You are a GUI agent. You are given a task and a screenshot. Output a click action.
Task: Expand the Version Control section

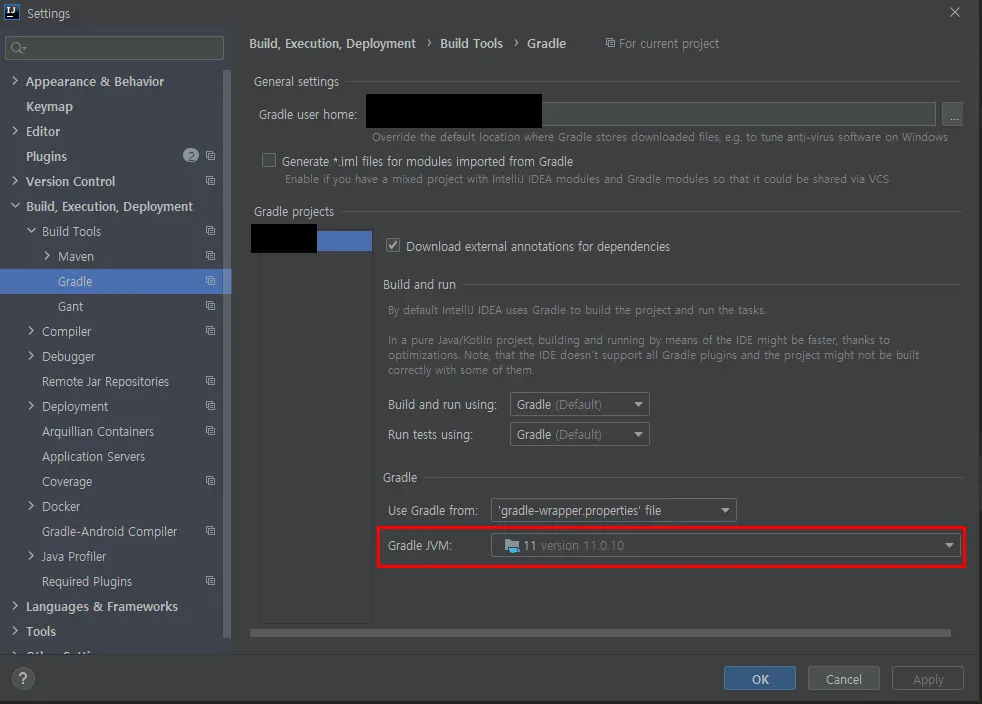15,181
